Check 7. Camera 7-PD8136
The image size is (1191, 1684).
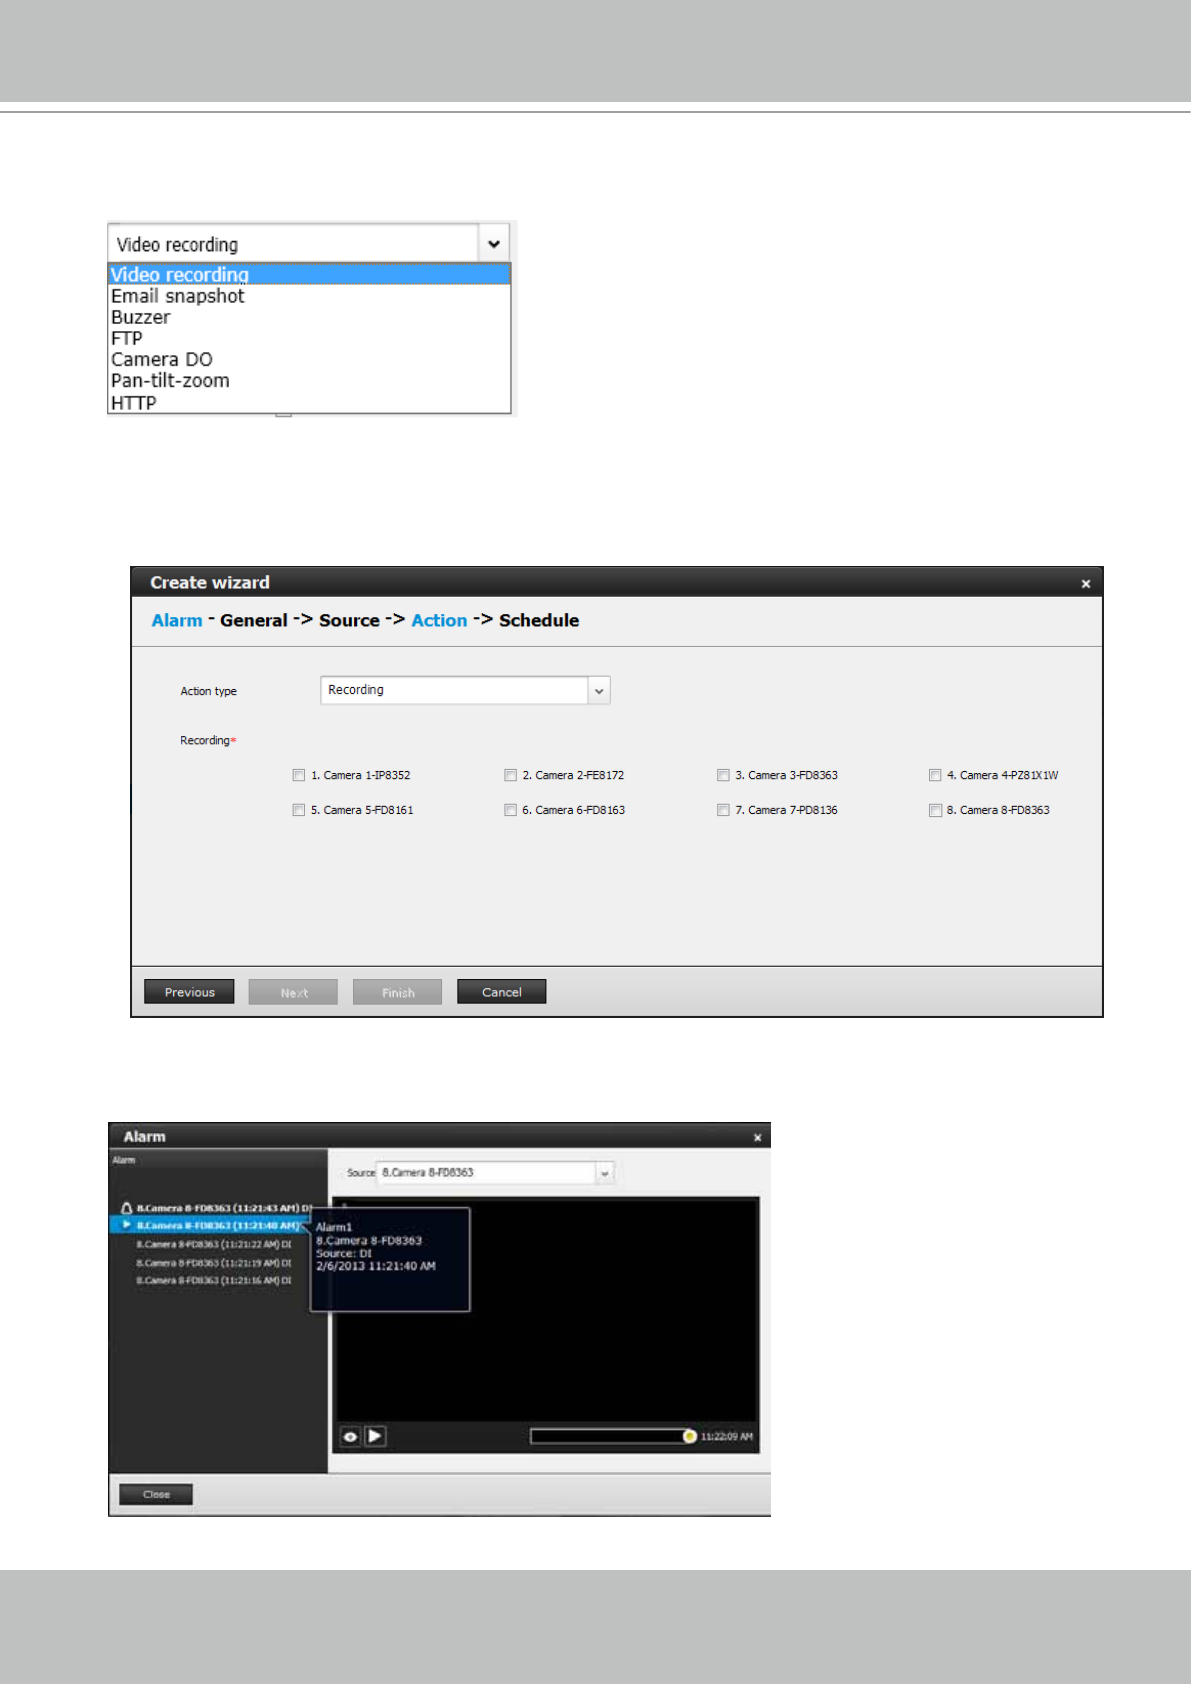point(723,810)
